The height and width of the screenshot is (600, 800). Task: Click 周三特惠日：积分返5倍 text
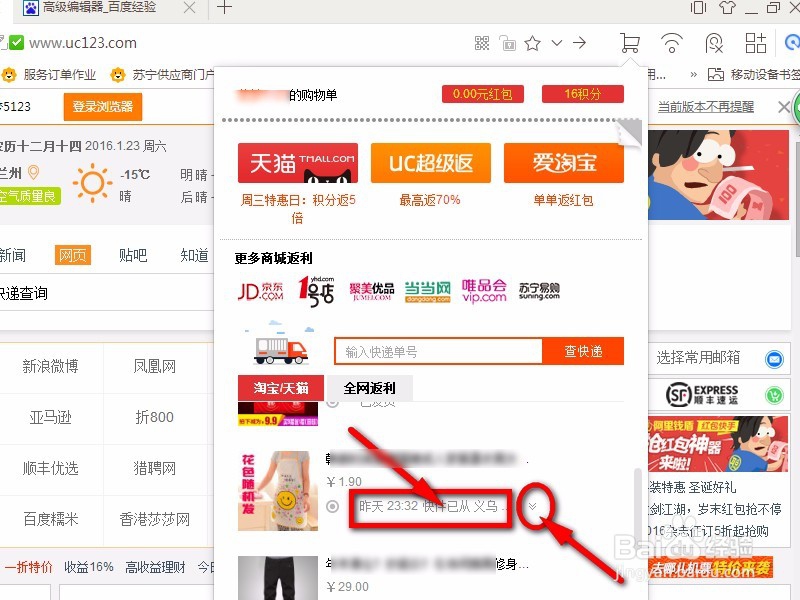298,209
